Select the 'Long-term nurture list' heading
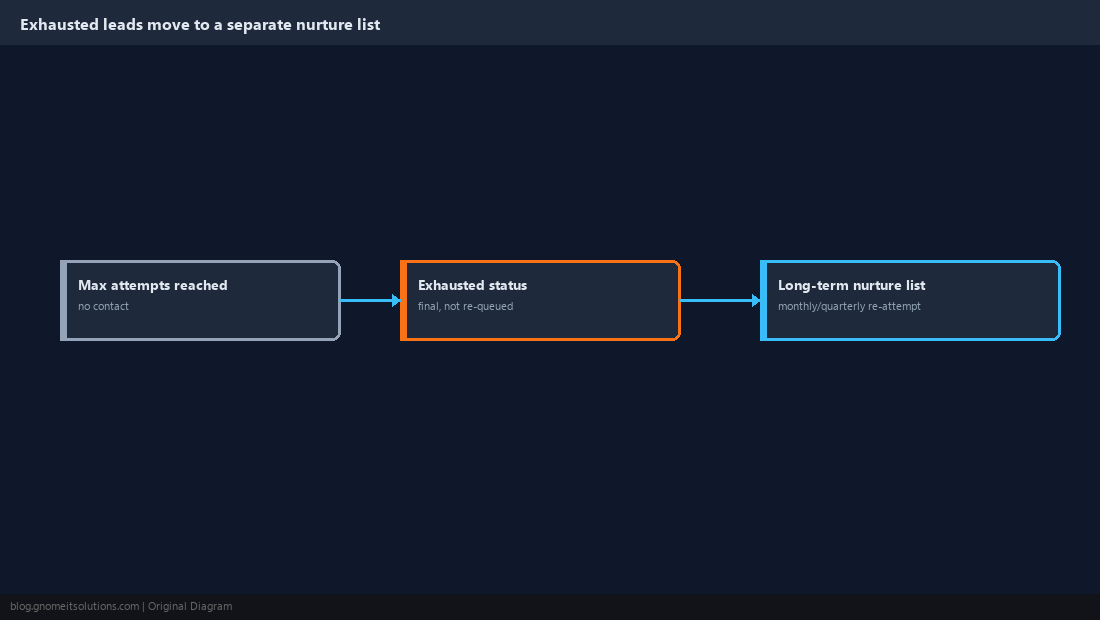1100x620 pixels. tap(851, 285)
